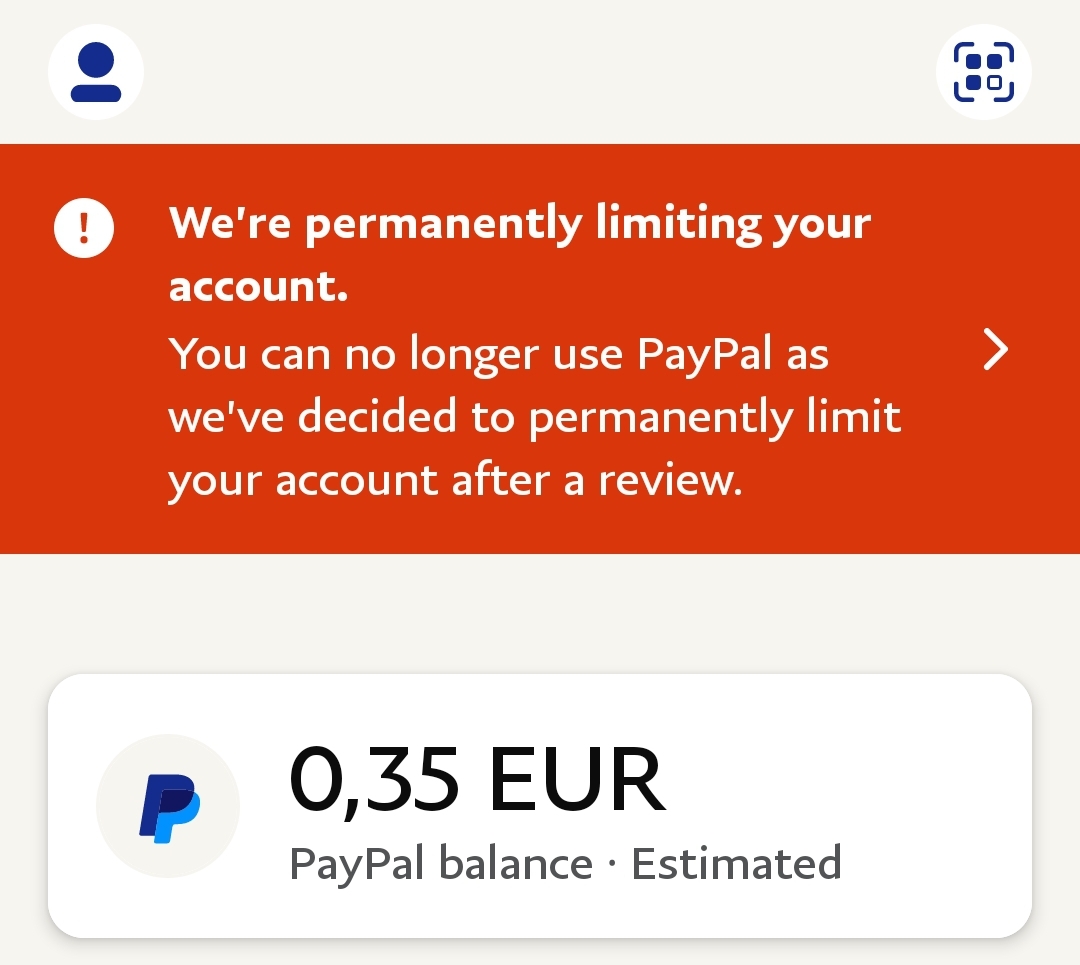Expand the limitation notice with right chevron

pyautogui.click(x=995, y=350)
